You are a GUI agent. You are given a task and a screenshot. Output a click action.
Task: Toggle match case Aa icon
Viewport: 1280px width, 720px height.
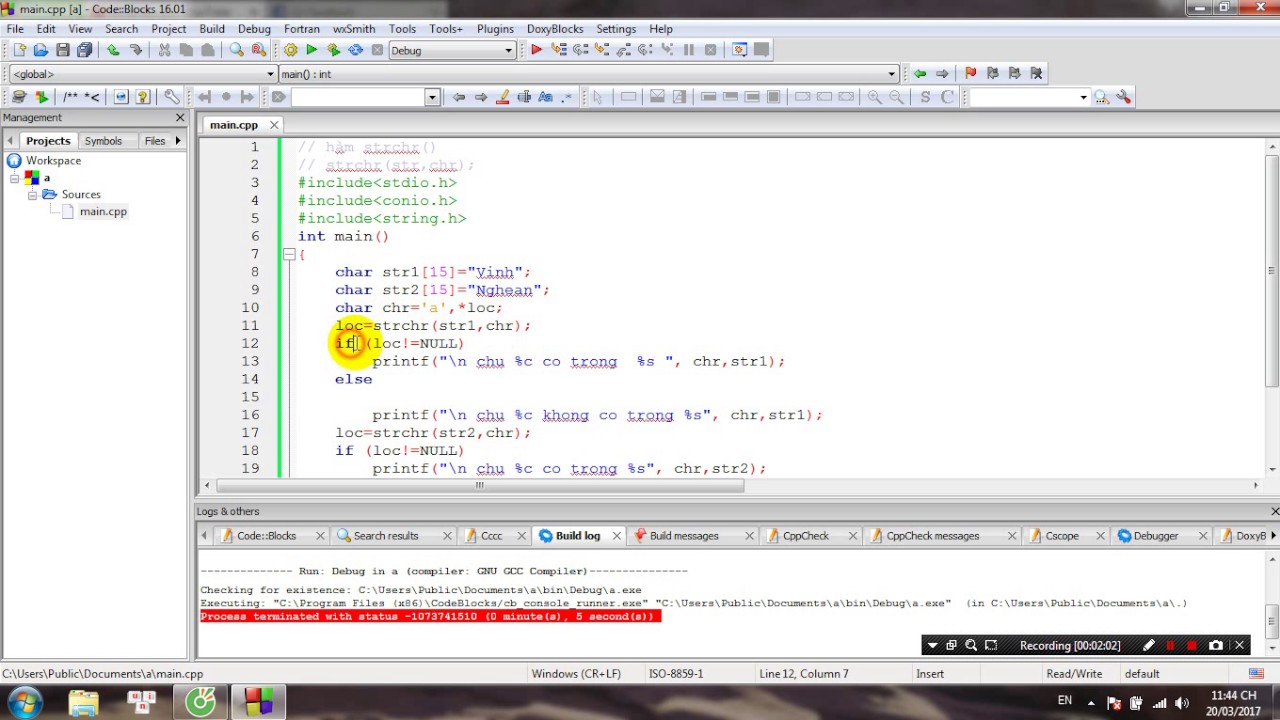pos(546,97)
